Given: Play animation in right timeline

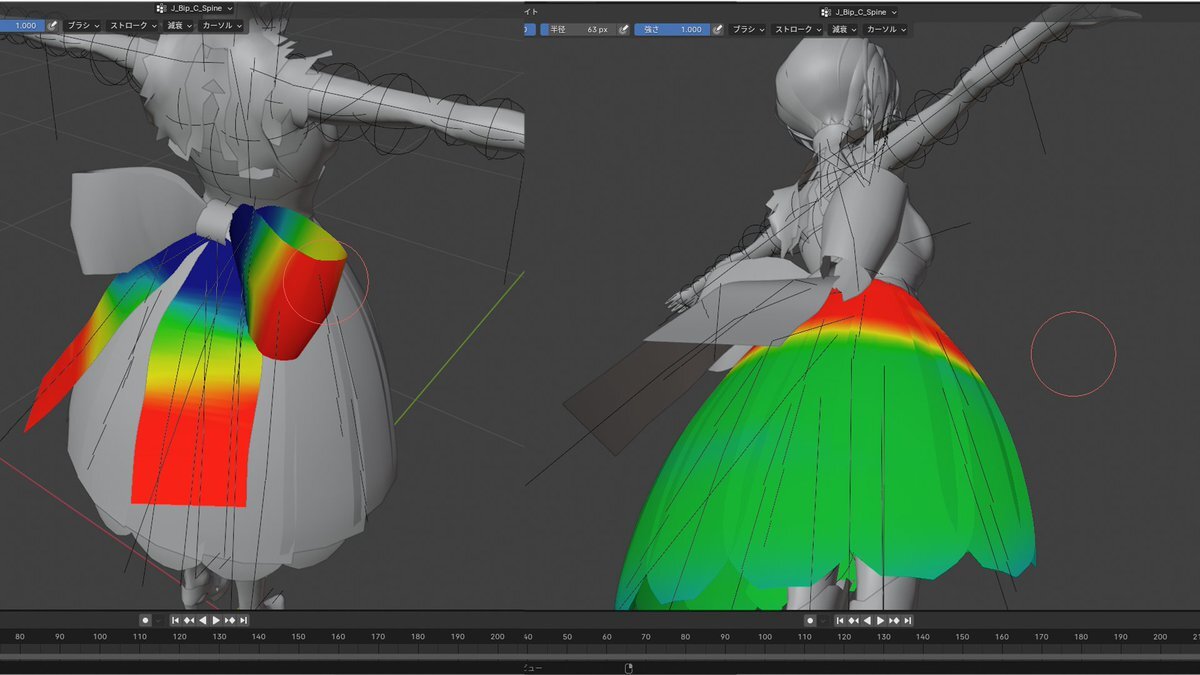Looking at the screenshot, I should point(881,620).
